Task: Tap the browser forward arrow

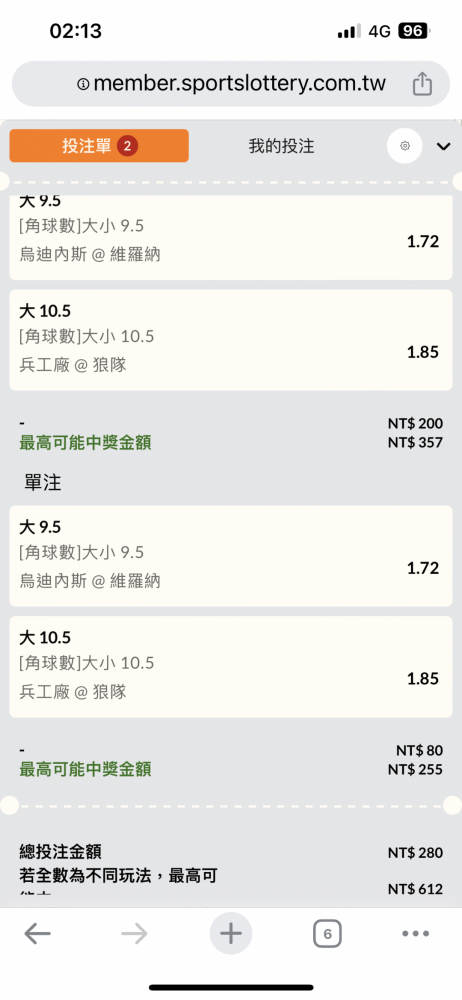Action: 134,934
